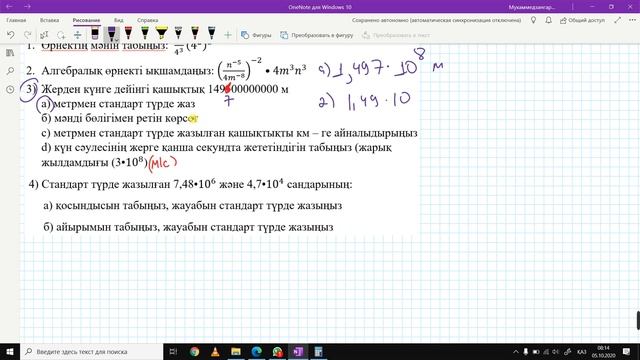
Task: Open the notebooks navigation panel icon
Action: click(10, 53)
